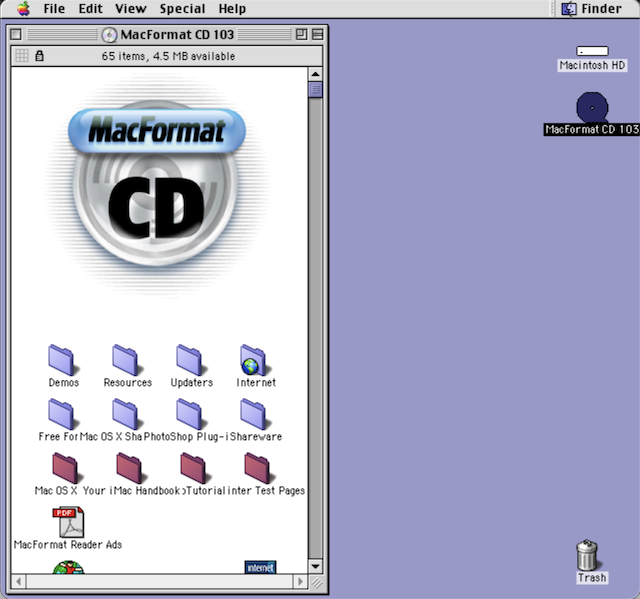Select the Macintosh HD desktop icon
Screen dimensions: 640x599
[x=592, y=51]
